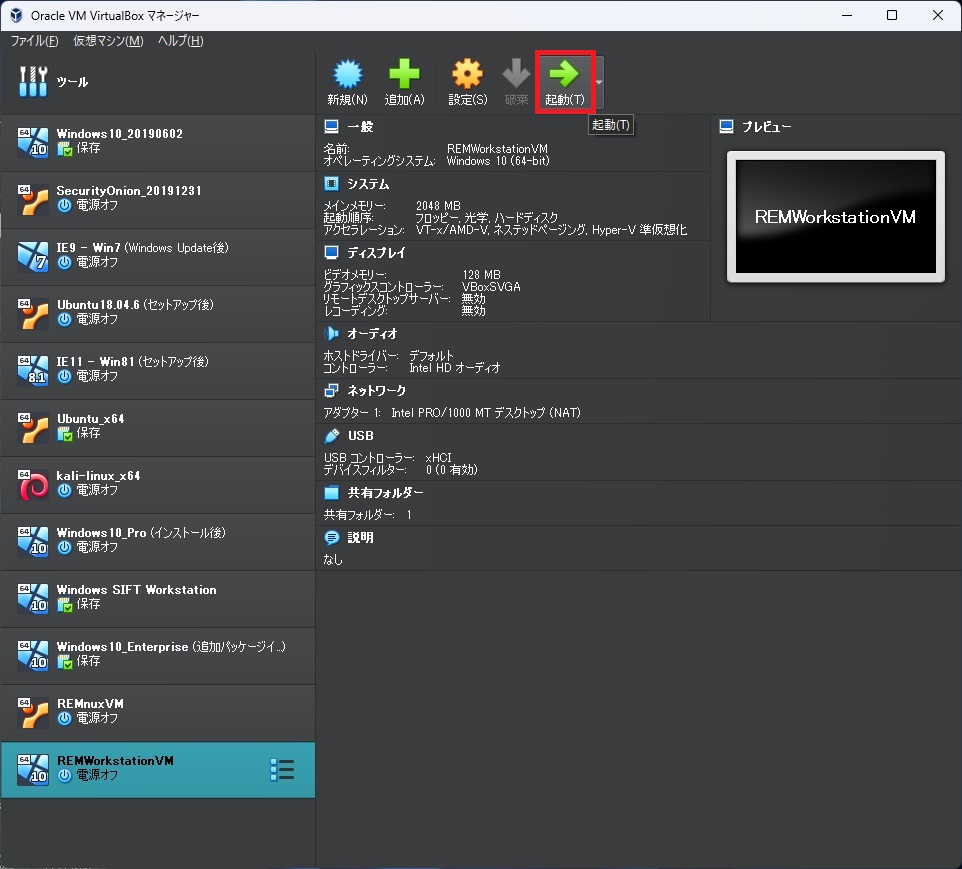Click the ネットワーク section header
This screenshot has width=962, height=869.
(377, 391)
